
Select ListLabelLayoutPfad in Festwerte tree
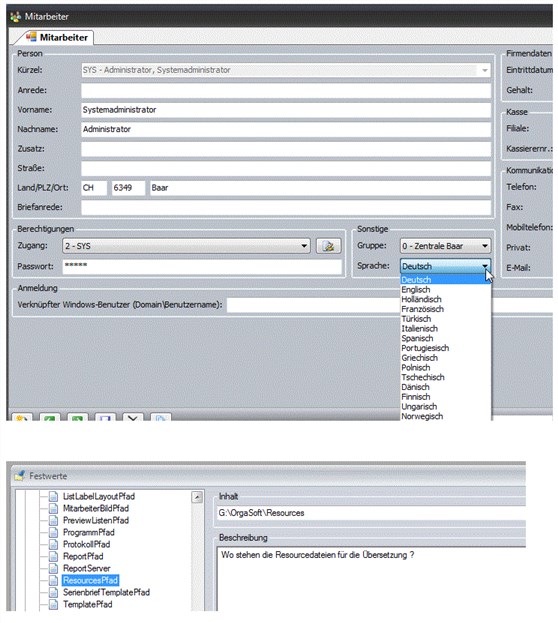click(x=99, y=496)
